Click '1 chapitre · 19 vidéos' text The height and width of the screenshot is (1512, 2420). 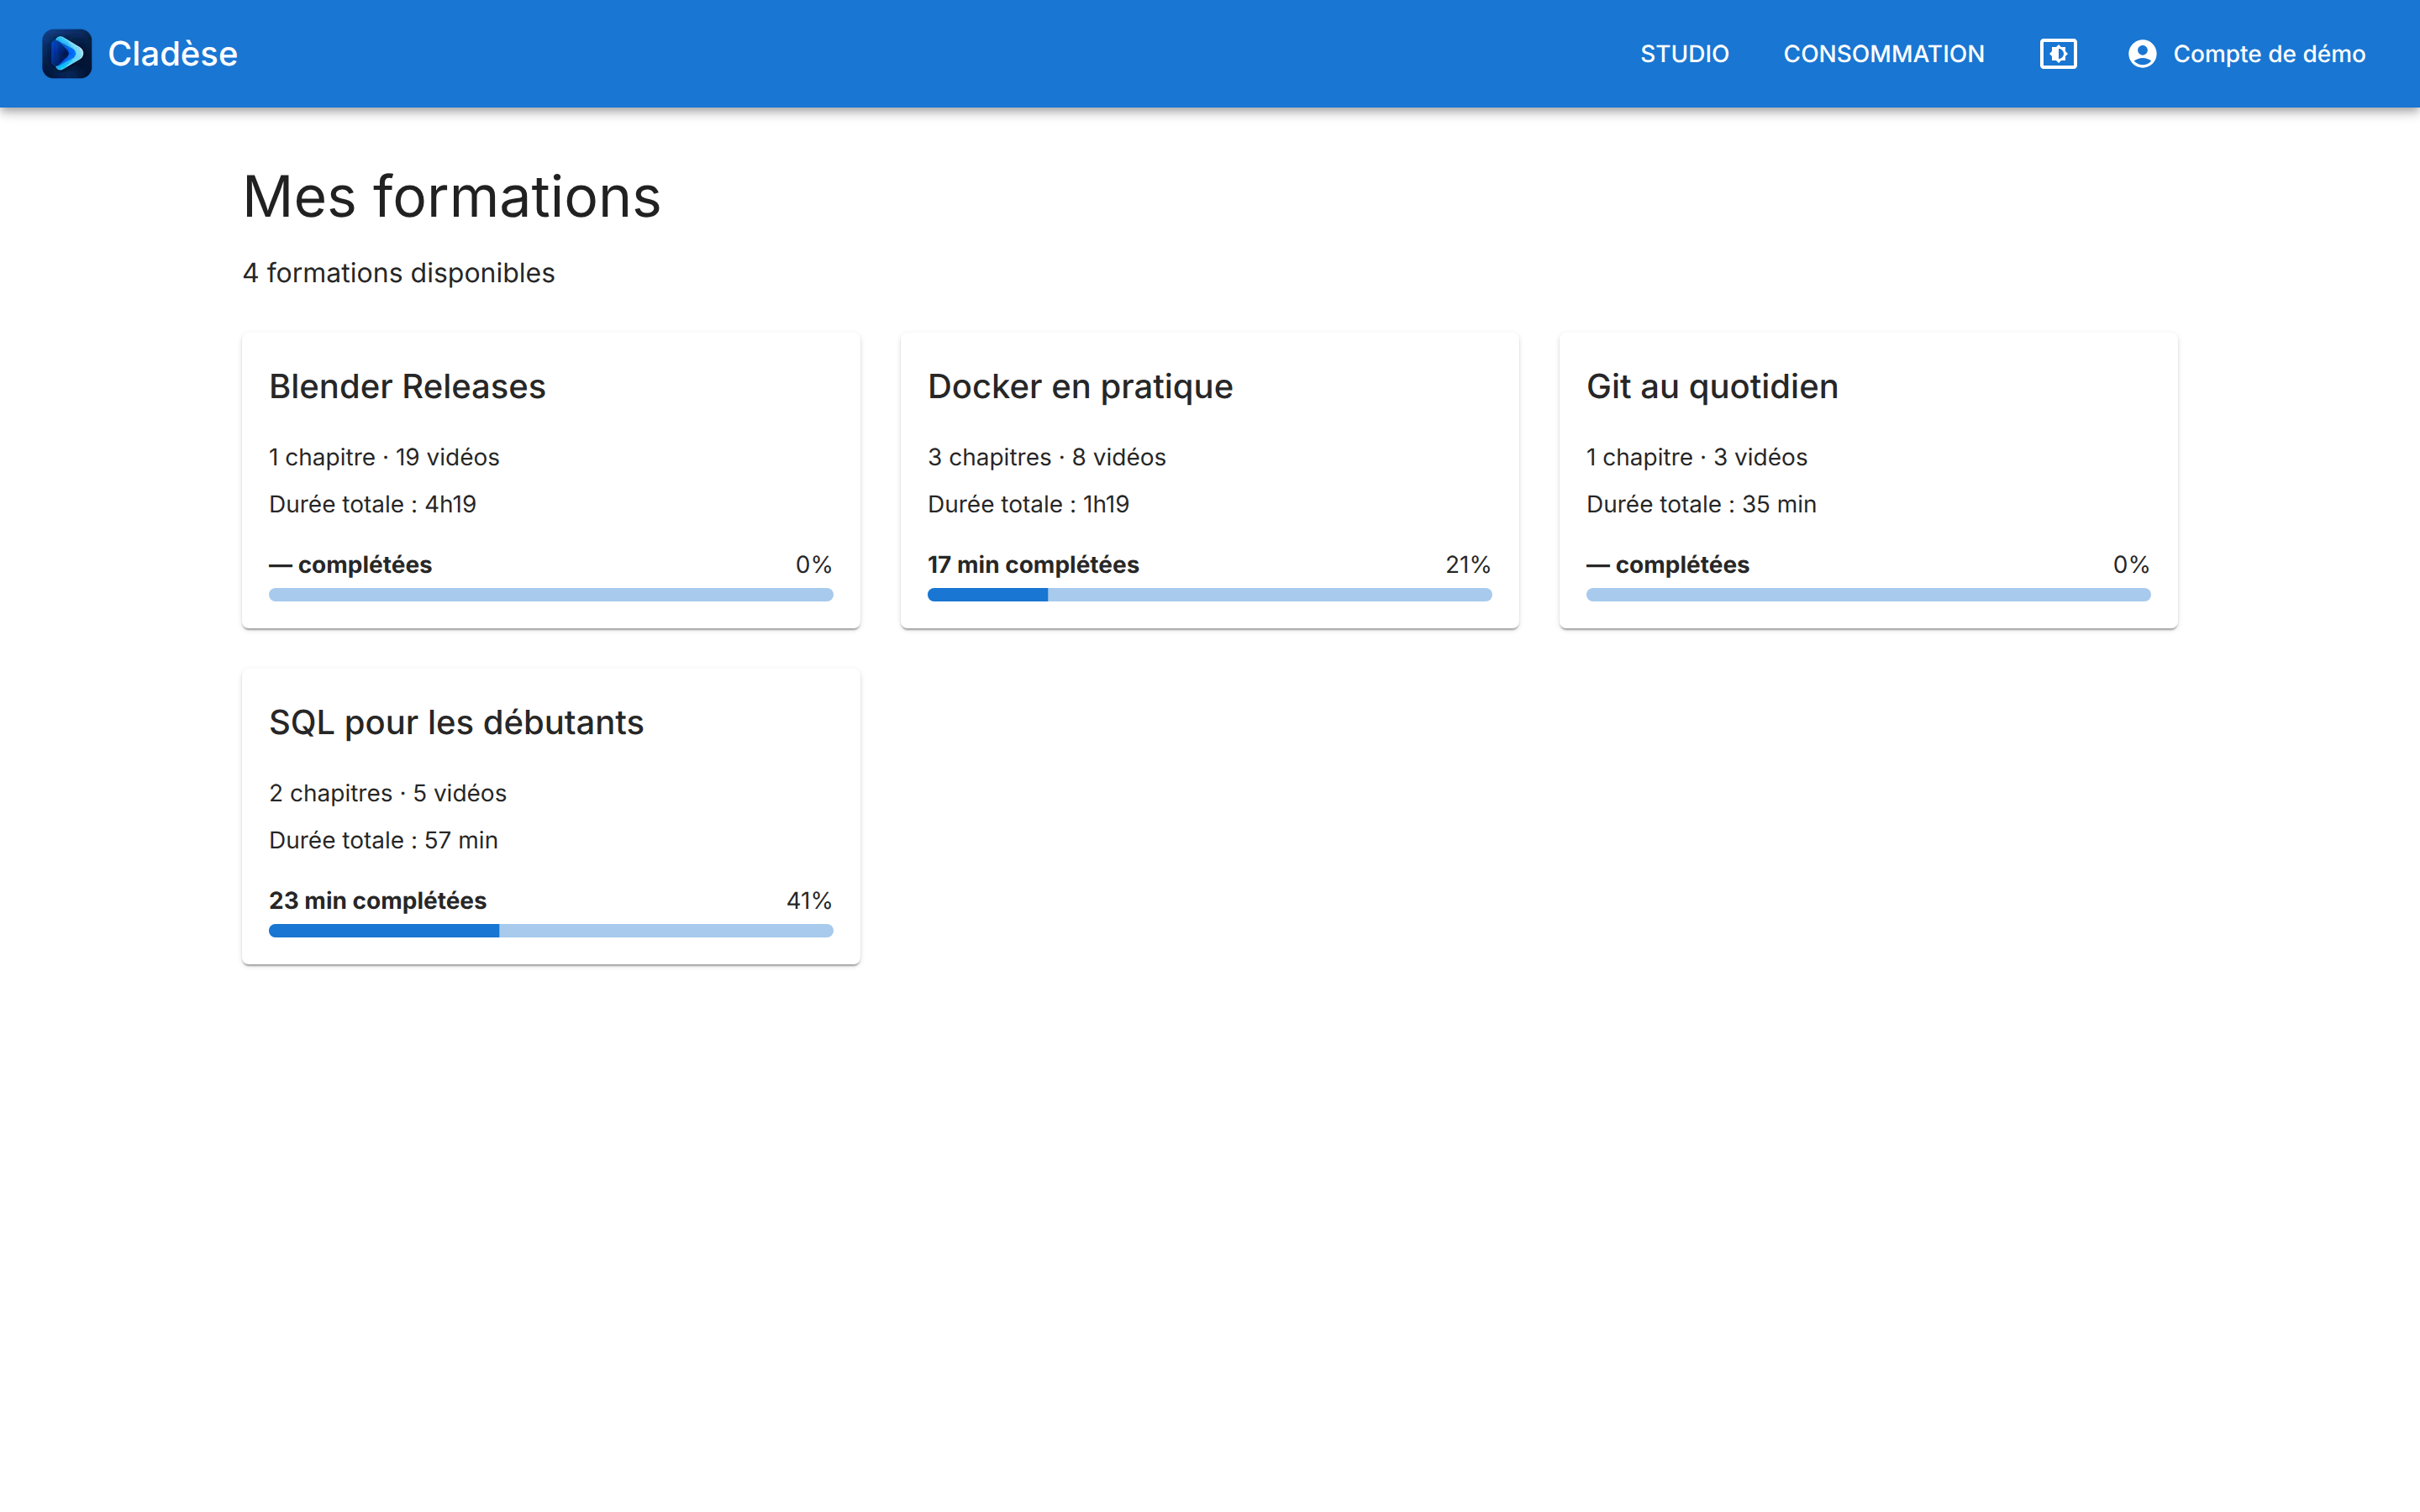click(384, 457)
